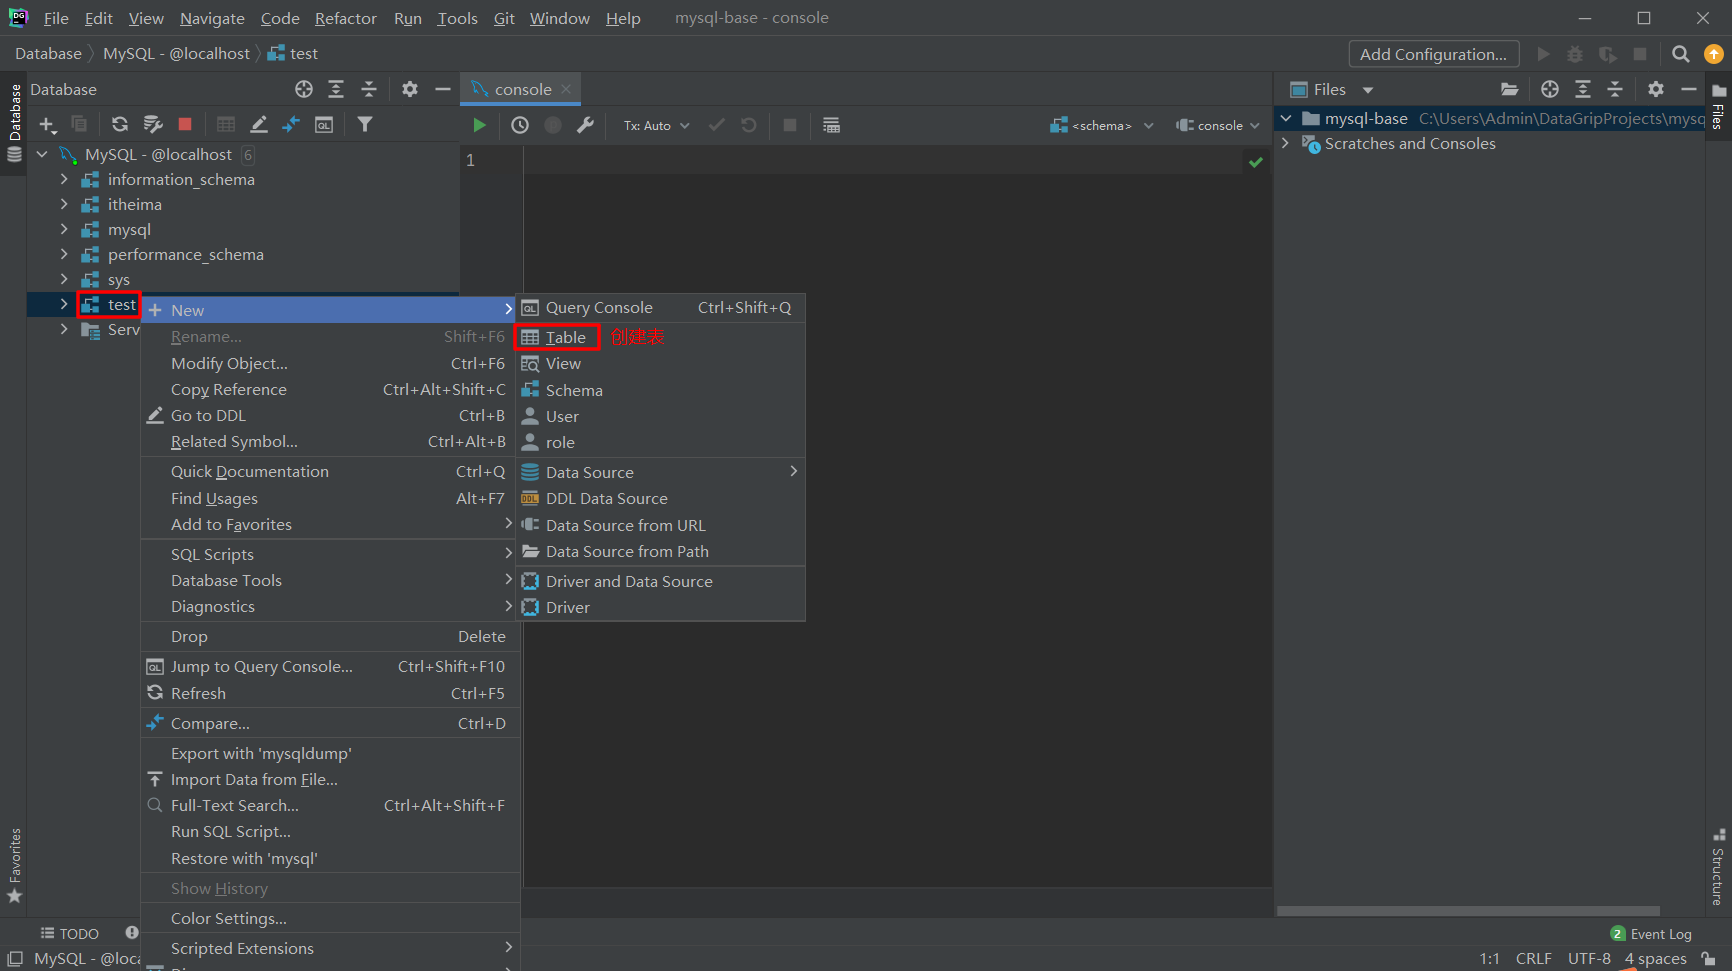Image resolution: width=1732 pixels, height=971 pixels.
Task: Open the console session dropdown
Action: (x=1218, y=126)
